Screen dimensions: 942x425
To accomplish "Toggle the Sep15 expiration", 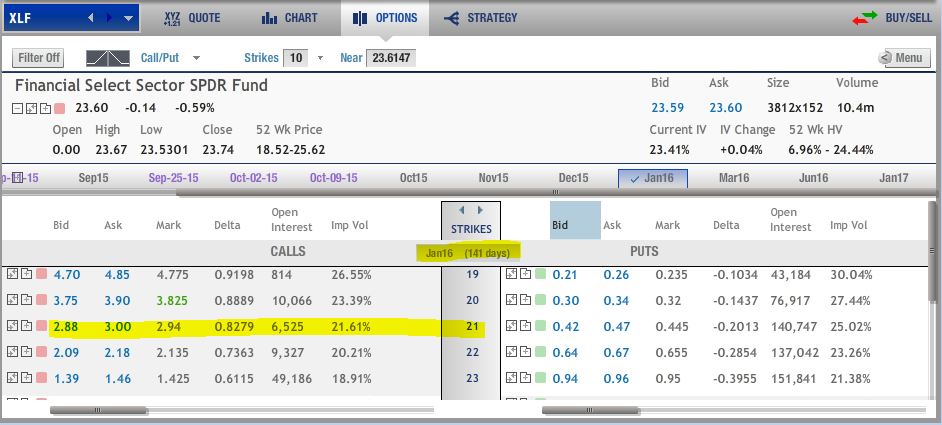I will pos(94,178).
